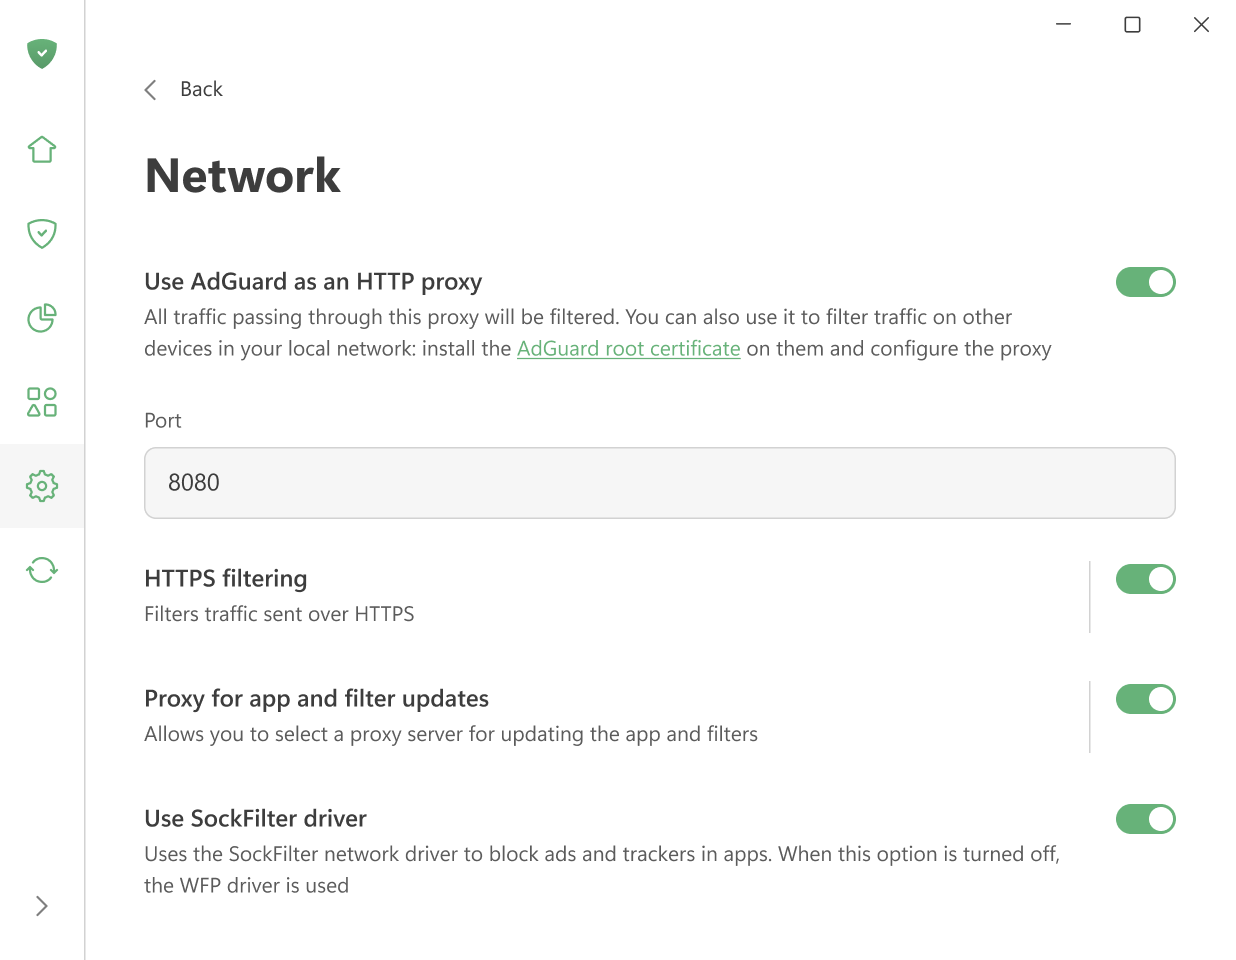Click the Network page heading
1236x960 pixels.
pos(242,175)
